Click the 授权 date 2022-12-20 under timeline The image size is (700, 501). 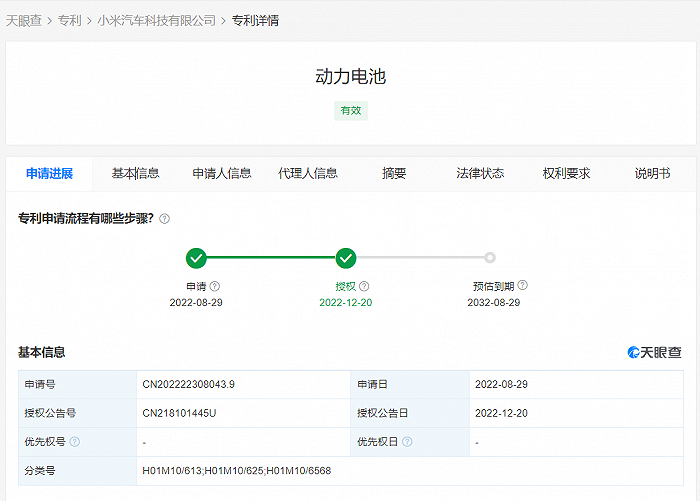point(346,303)
